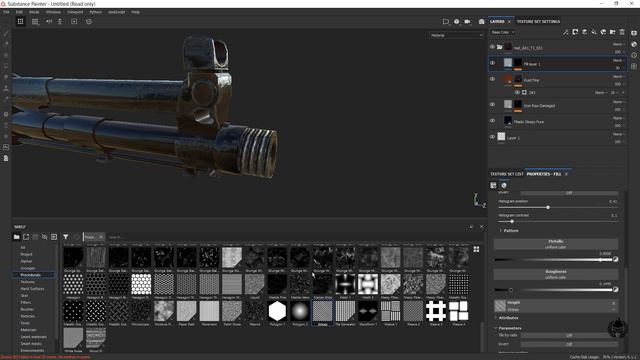Click Shelf import resource icon
The image size is (640, 360).
(x=54, y=237)
